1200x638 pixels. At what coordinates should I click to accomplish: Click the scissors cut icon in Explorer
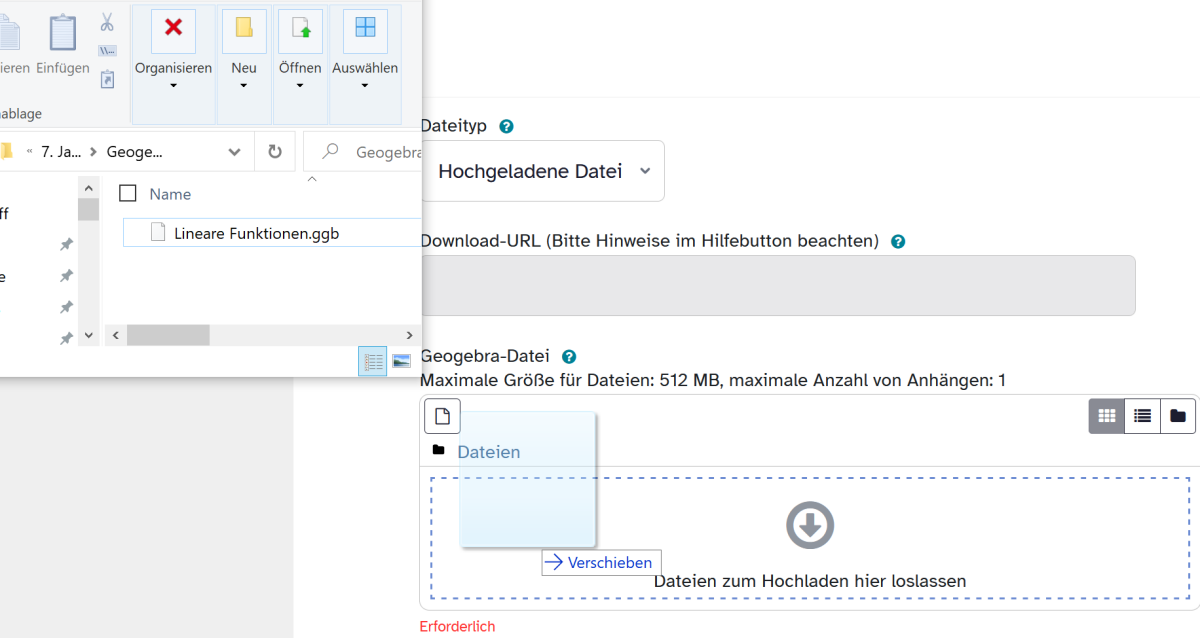pos(107,22)
